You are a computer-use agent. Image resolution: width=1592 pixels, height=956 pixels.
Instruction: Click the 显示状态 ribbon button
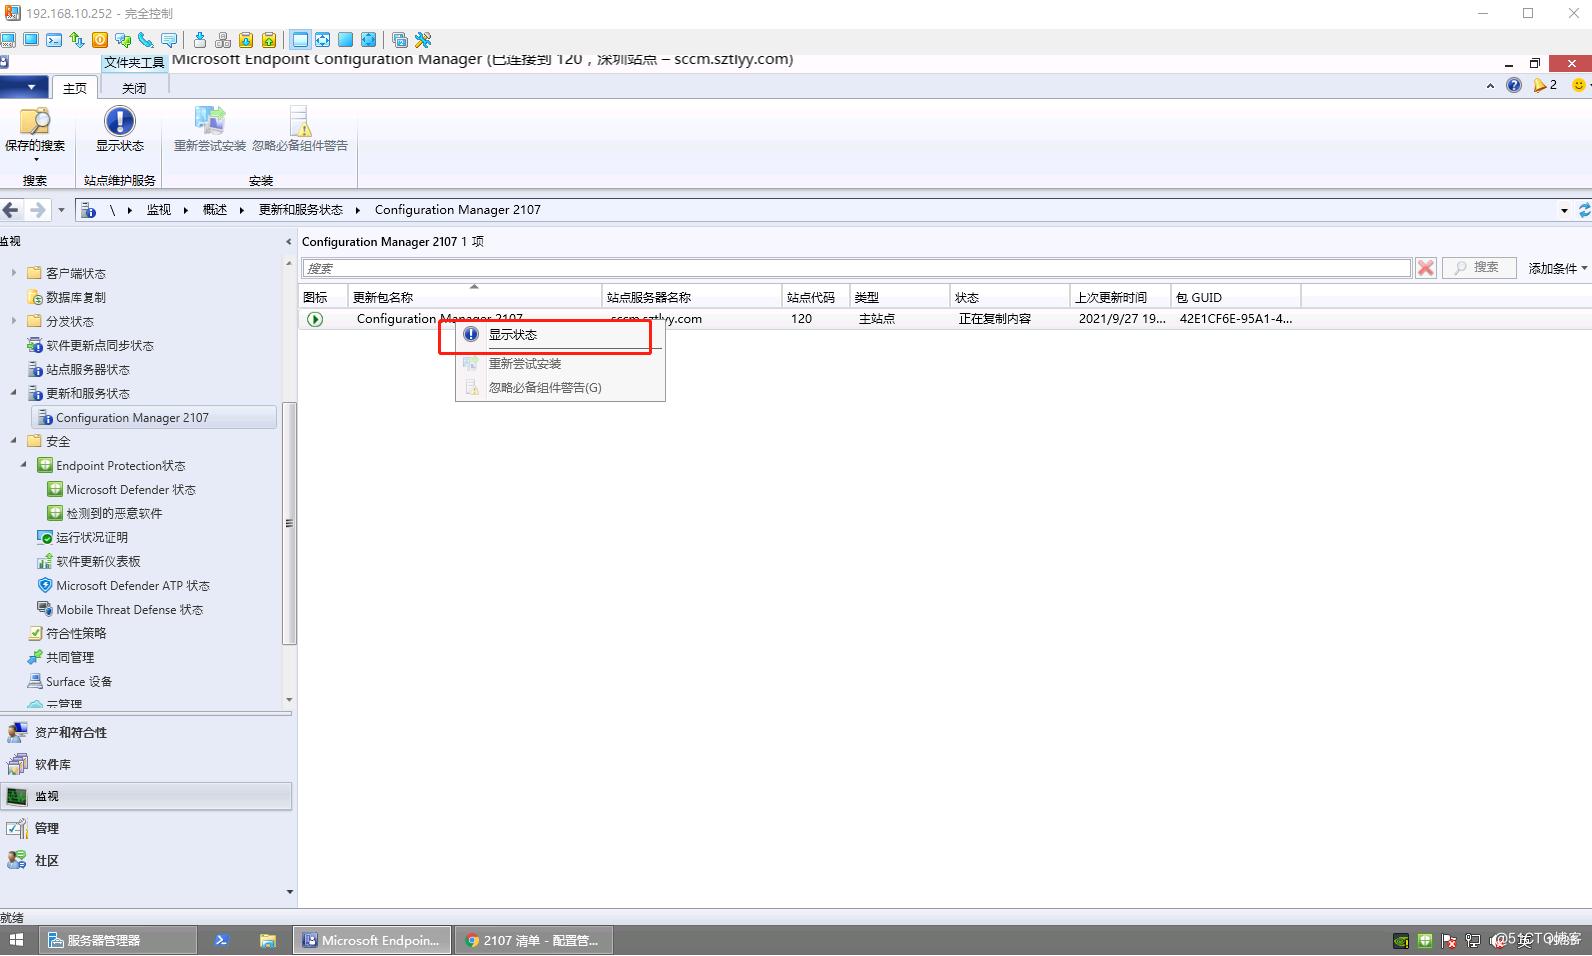119,129
